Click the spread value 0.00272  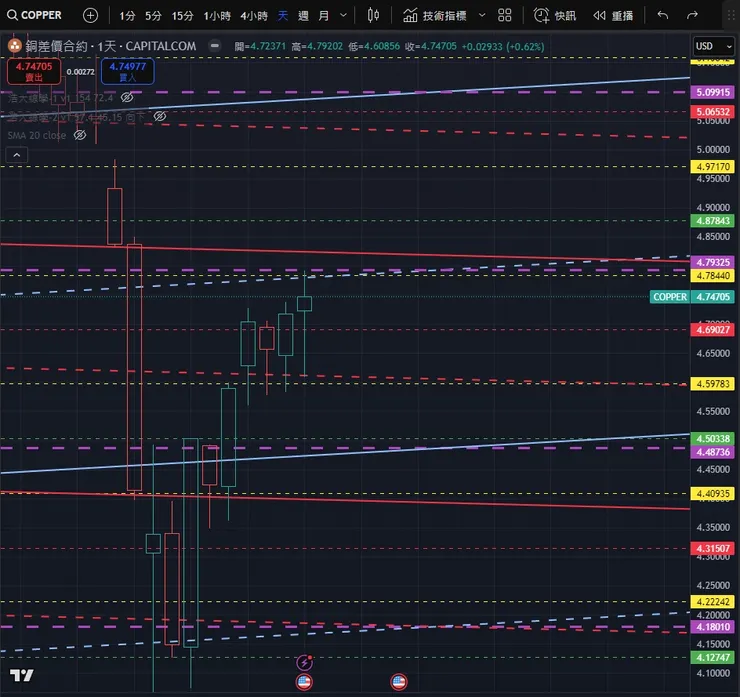(x=80, y=72)
